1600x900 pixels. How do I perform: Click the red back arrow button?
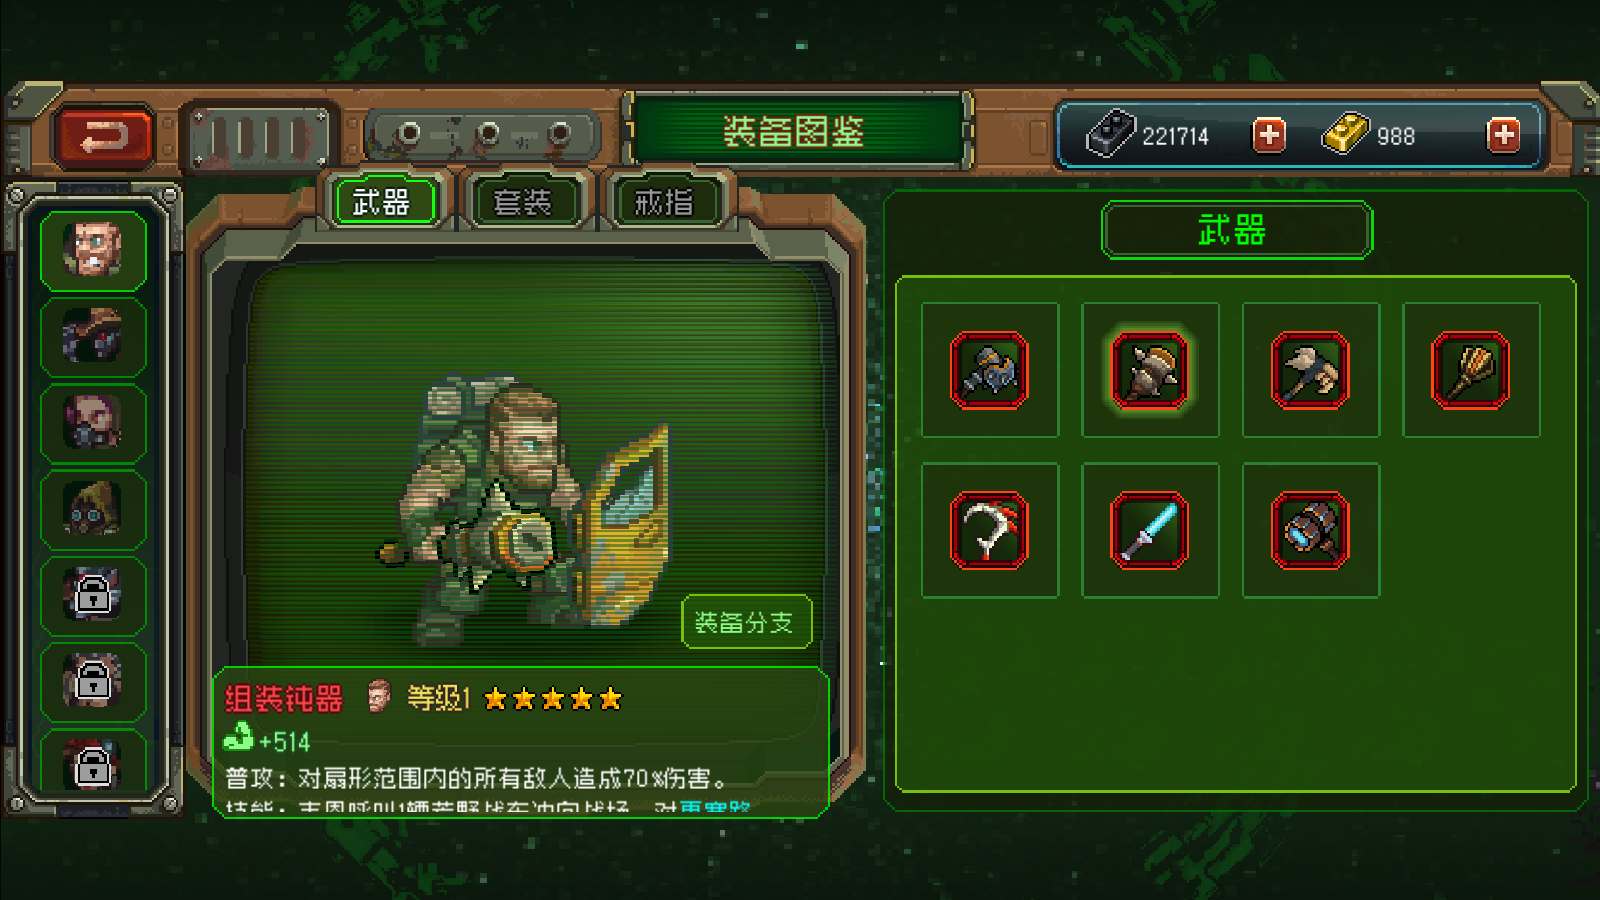point(104,136)
